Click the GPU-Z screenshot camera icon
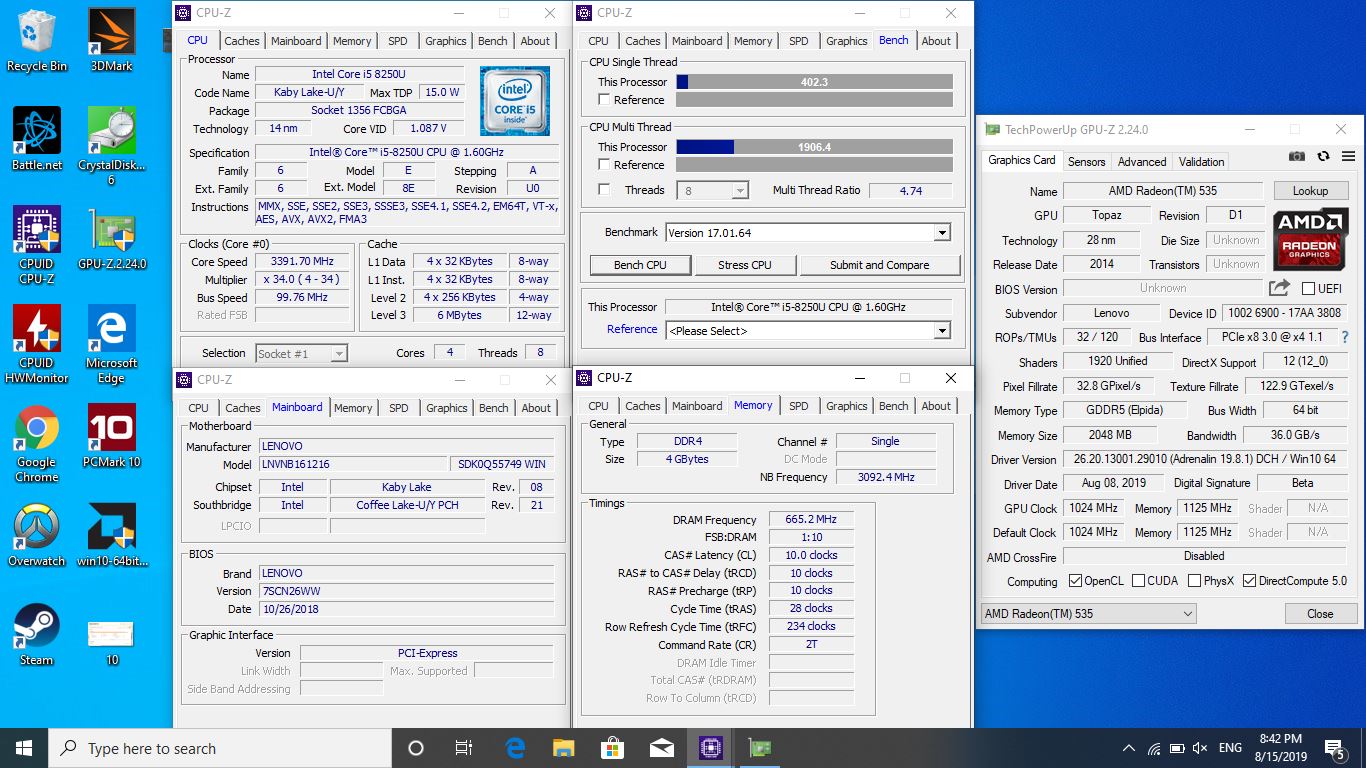The height and width of the screenshot is (768, 1366). click(x=1297, y=157)
